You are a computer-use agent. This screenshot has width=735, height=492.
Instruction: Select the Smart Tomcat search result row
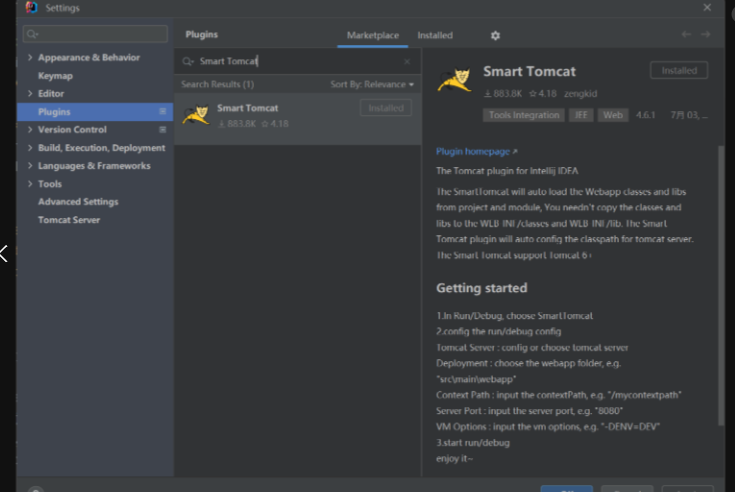point(298,119)
